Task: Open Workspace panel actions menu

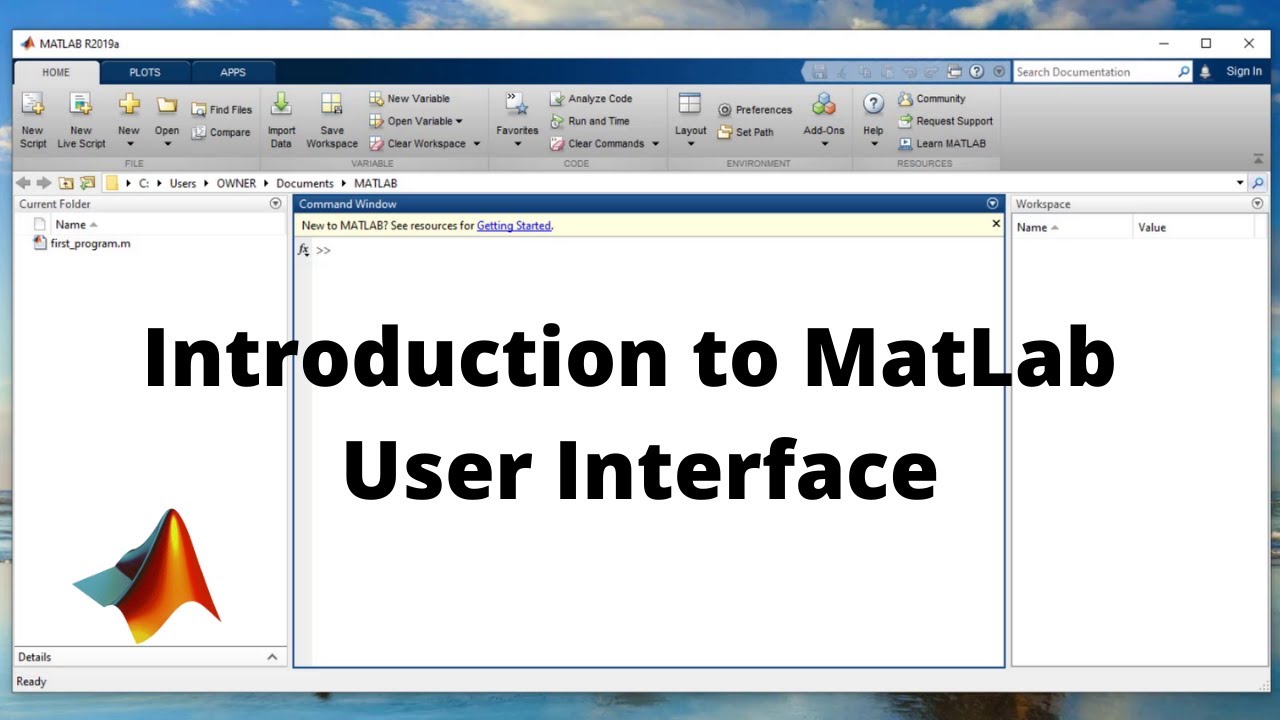Action: point(1257,204)
